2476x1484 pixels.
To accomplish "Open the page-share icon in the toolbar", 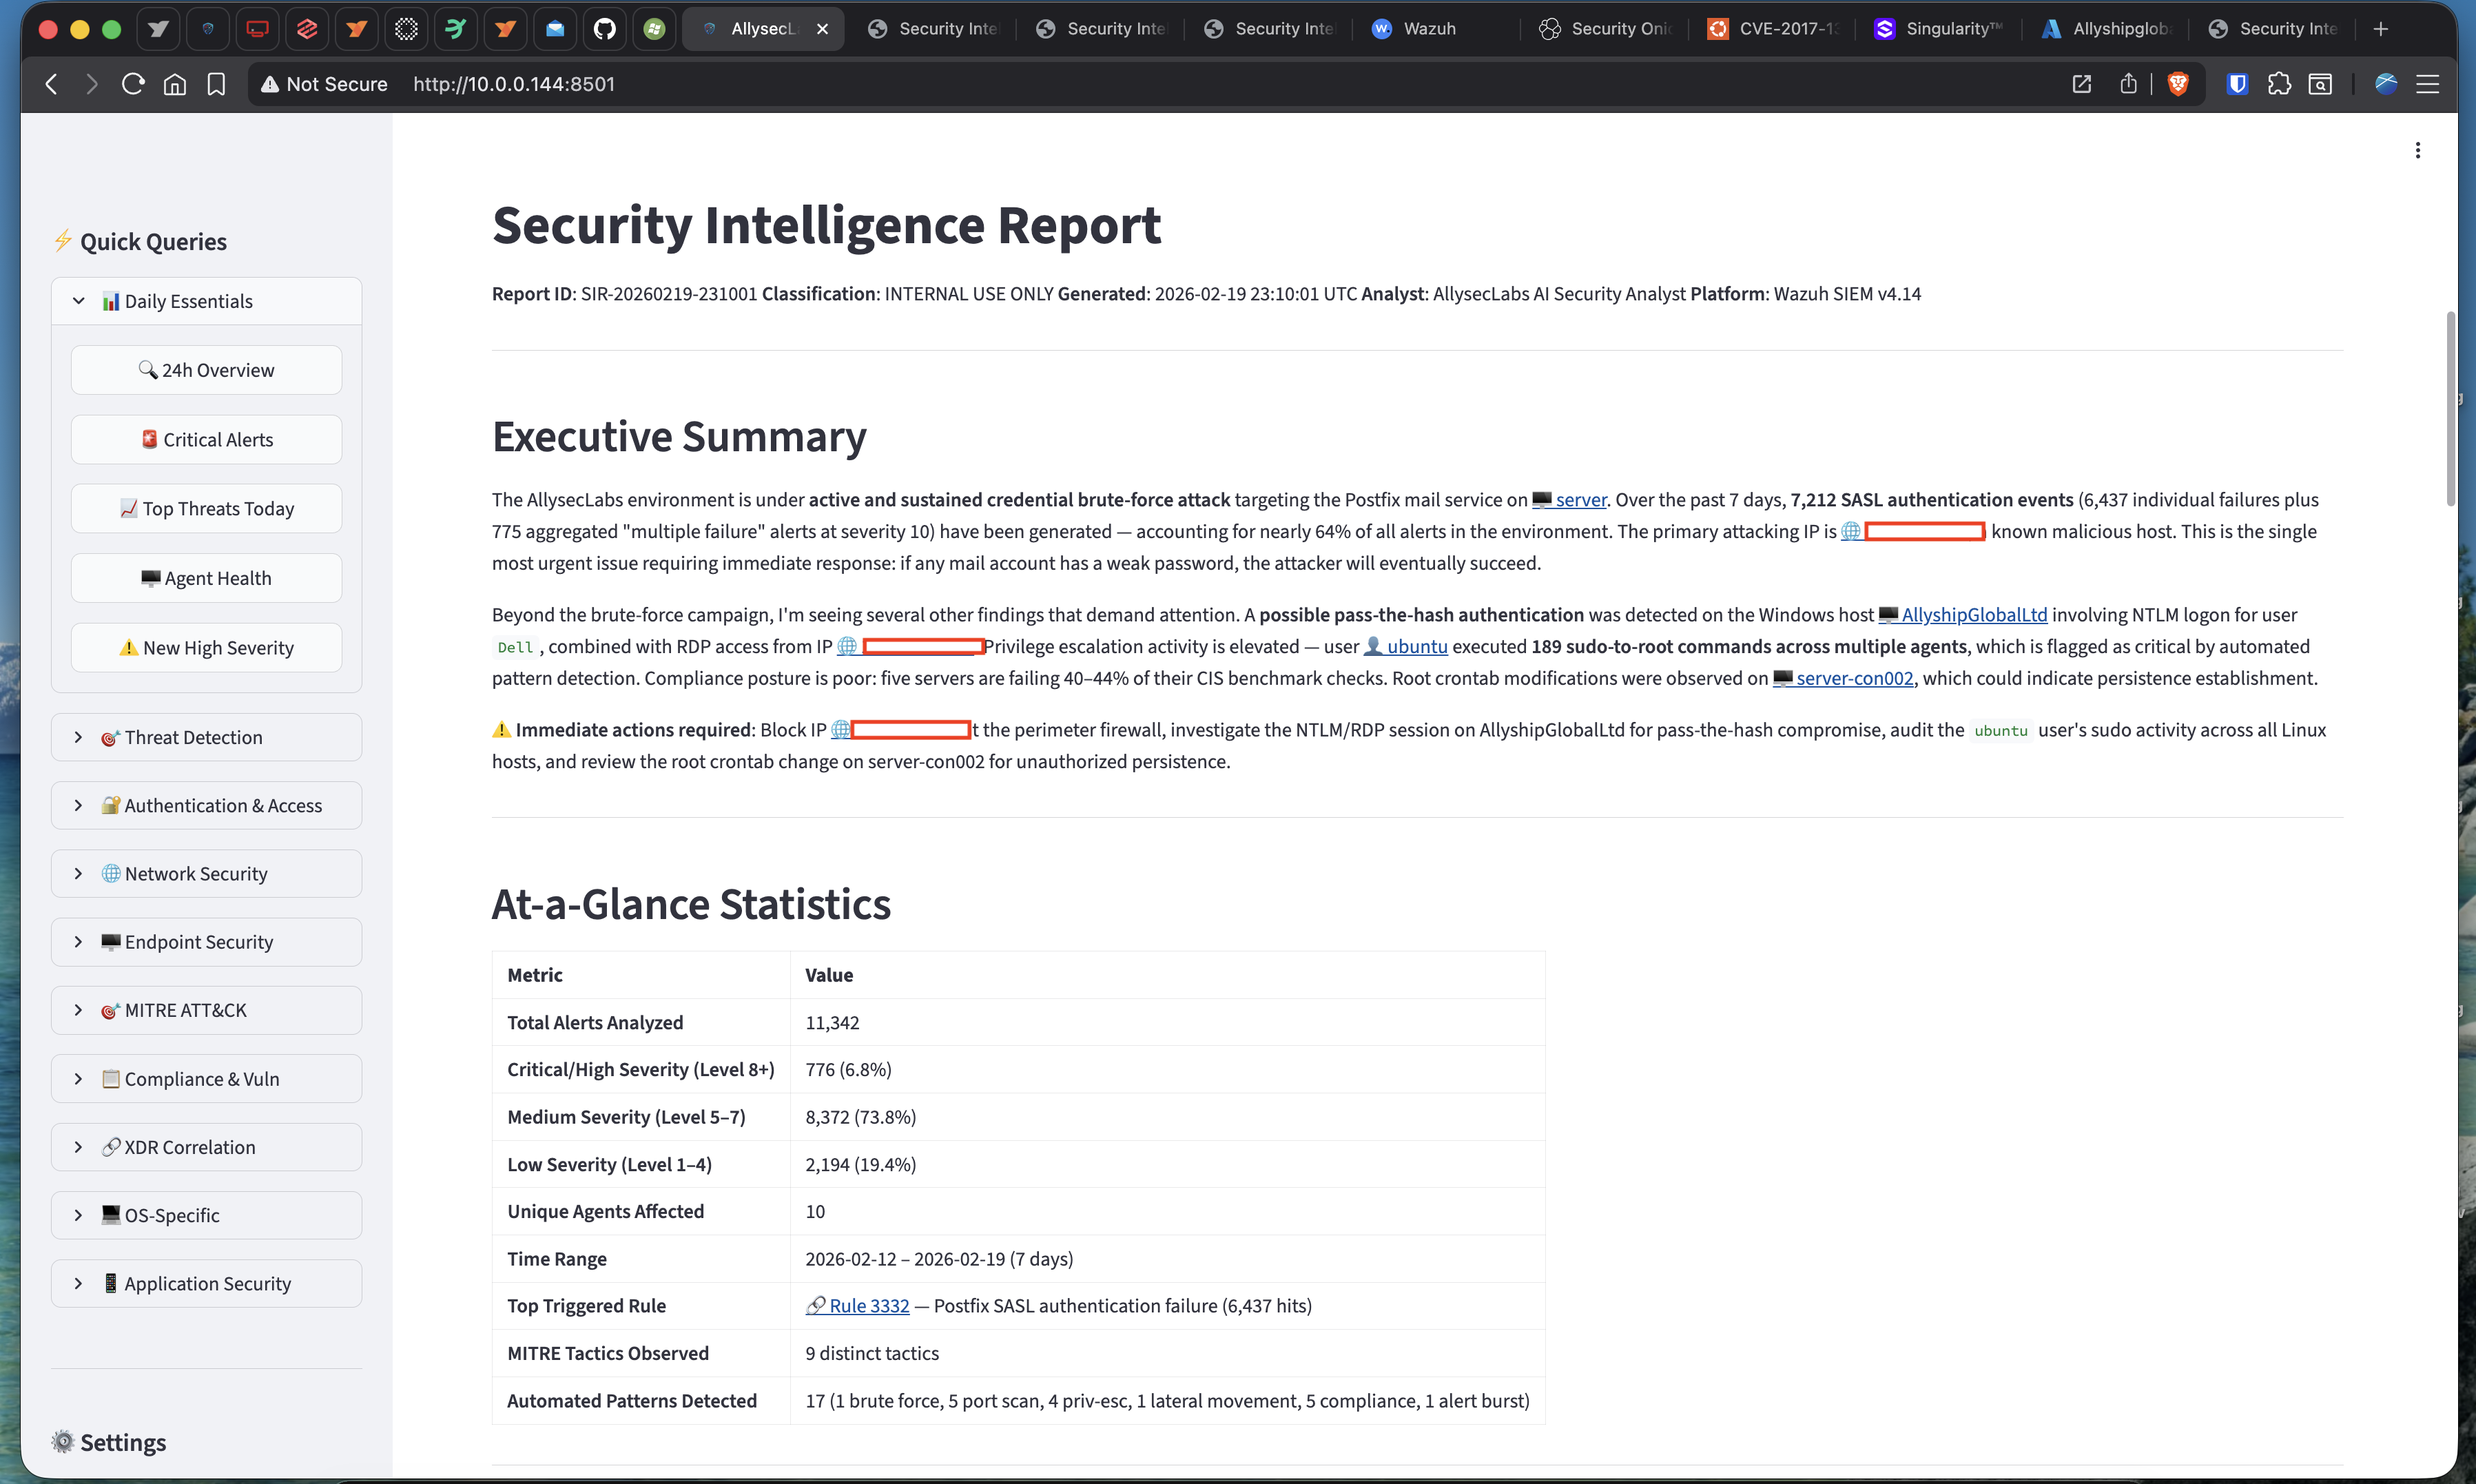I will [x=2128, y=84].
